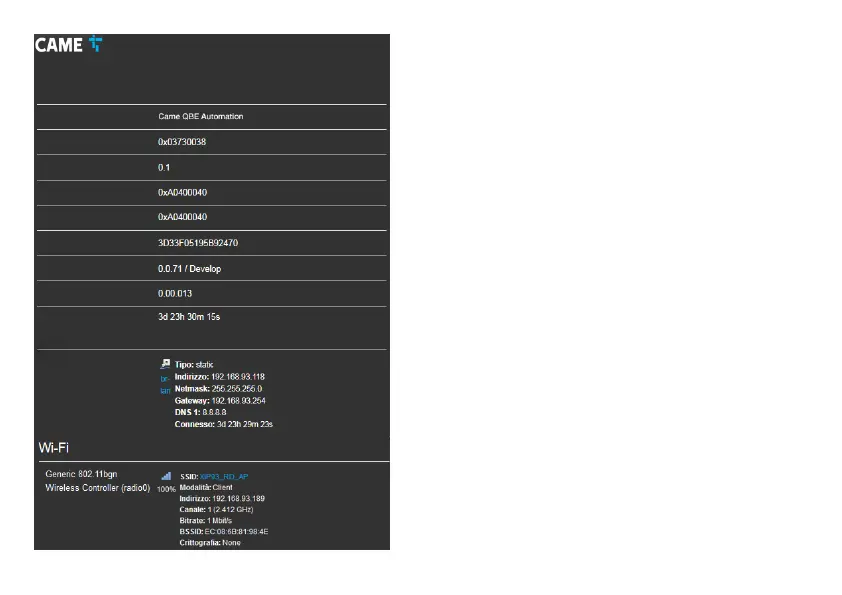
Task: Select the Connesso 3d 23h 29m 23s line
Action: [x=224, y=424]
